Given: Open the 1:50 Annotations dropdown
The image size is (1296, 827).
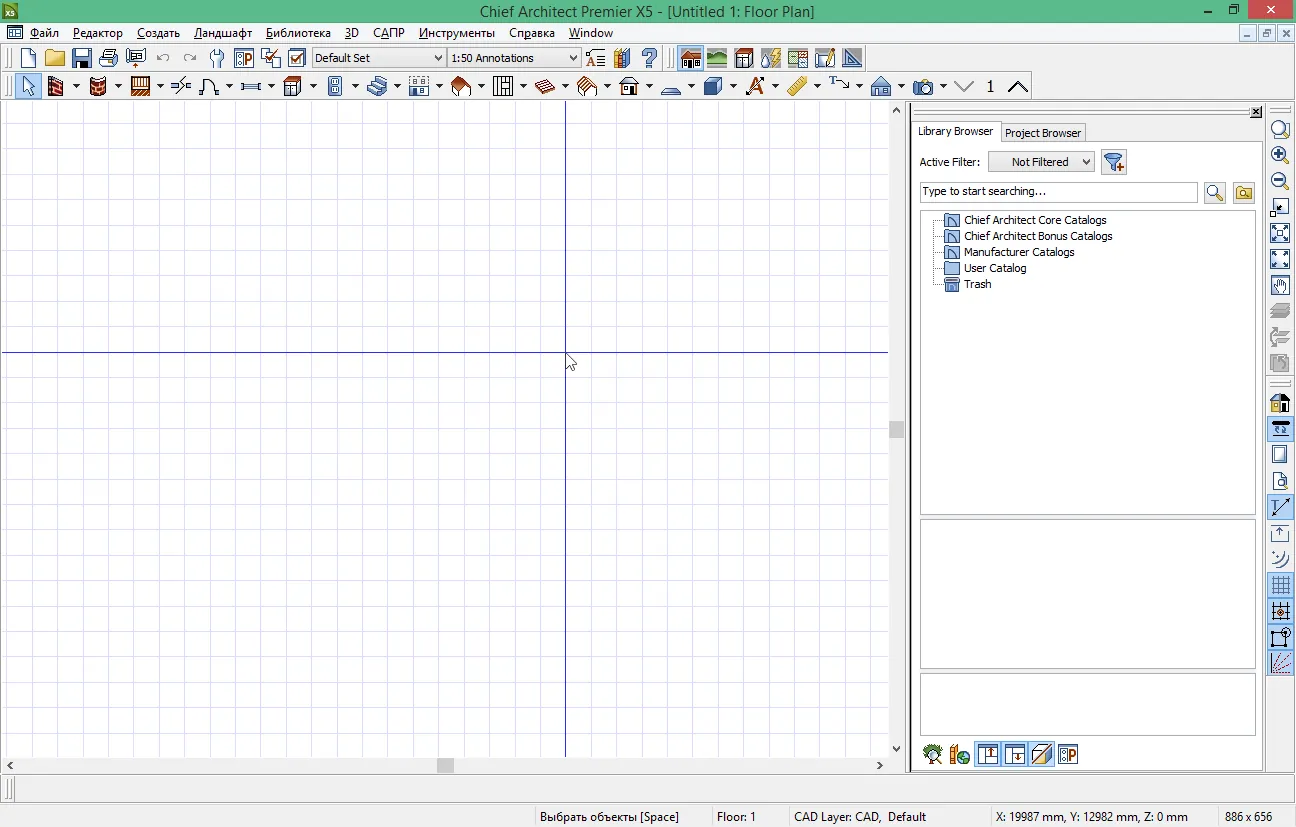Looking at the screenshot, I should [514, 58].
